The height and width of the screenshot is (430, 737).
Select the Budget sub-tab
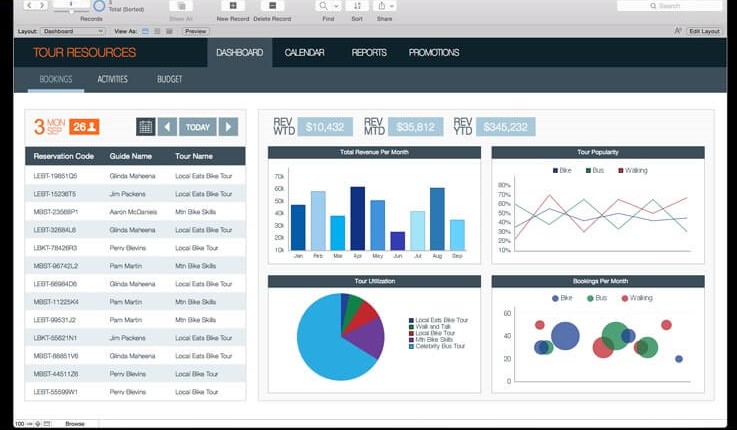pyautogui.click(x=169, y=79)
